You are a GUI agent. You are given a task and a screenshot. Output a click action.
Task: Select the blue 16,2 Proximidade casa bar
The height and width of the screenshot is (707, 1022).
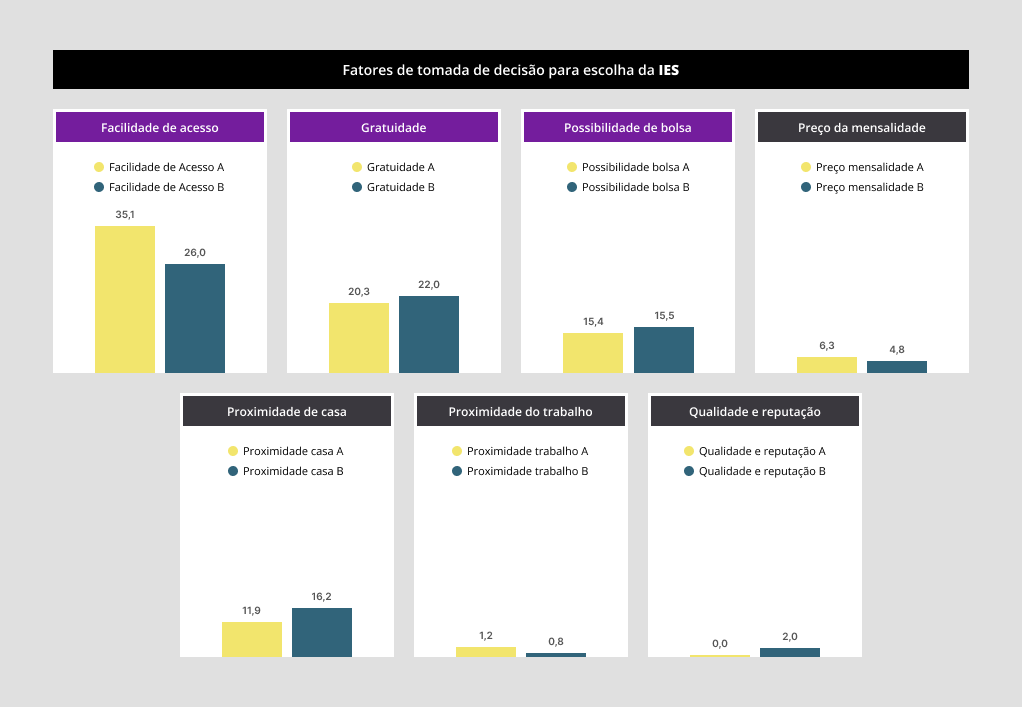[322, 632]
